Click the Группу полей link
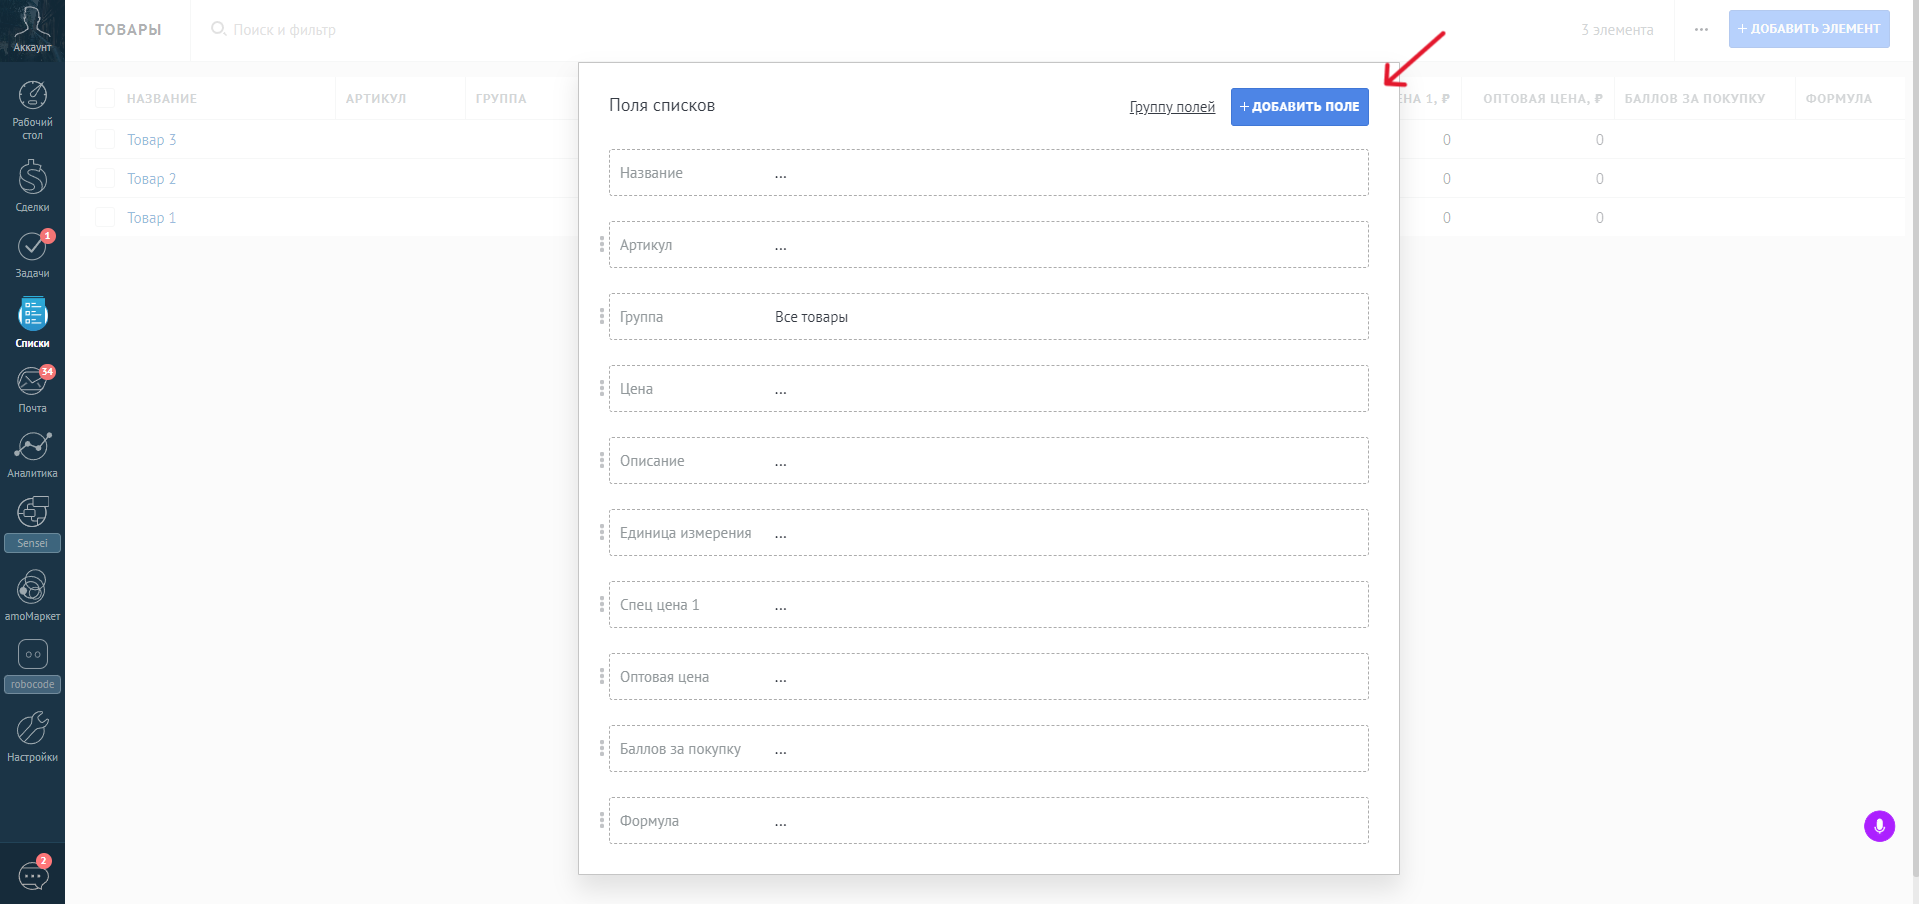 tap(1172, 107)
